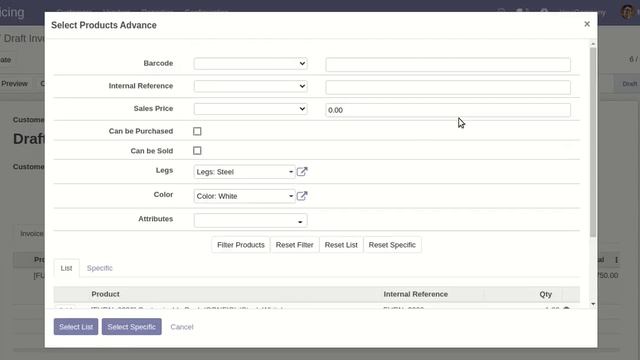This screenshot has width=640, height=360.
Task: Click the Preview button in background invoice
Action: (x=14, y=84)
